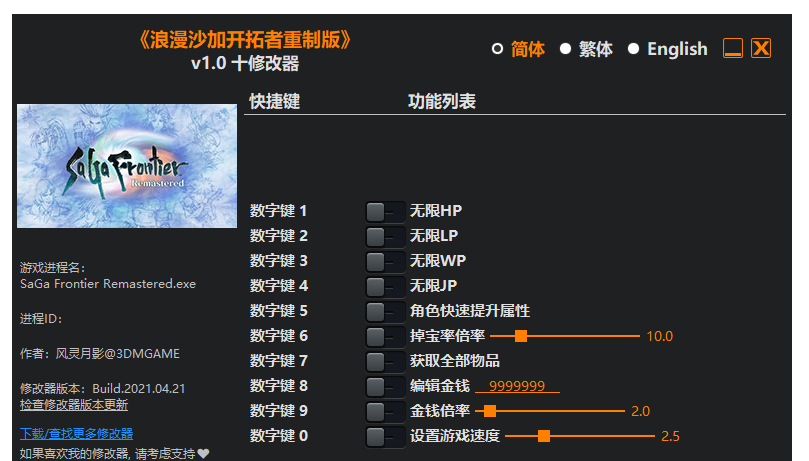Click the 功能列表 column header

coord(442,102)
